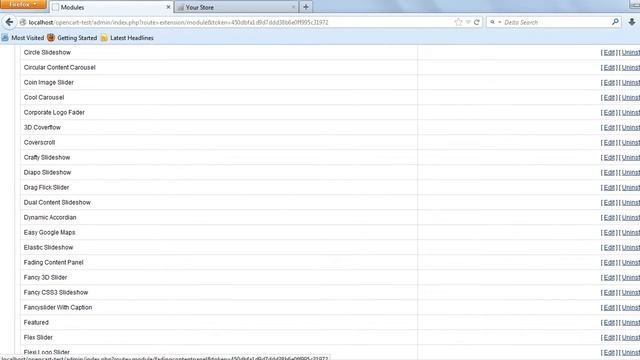
Task: Uninstall the 3D Coverflow module
Action: coord(631,128)
